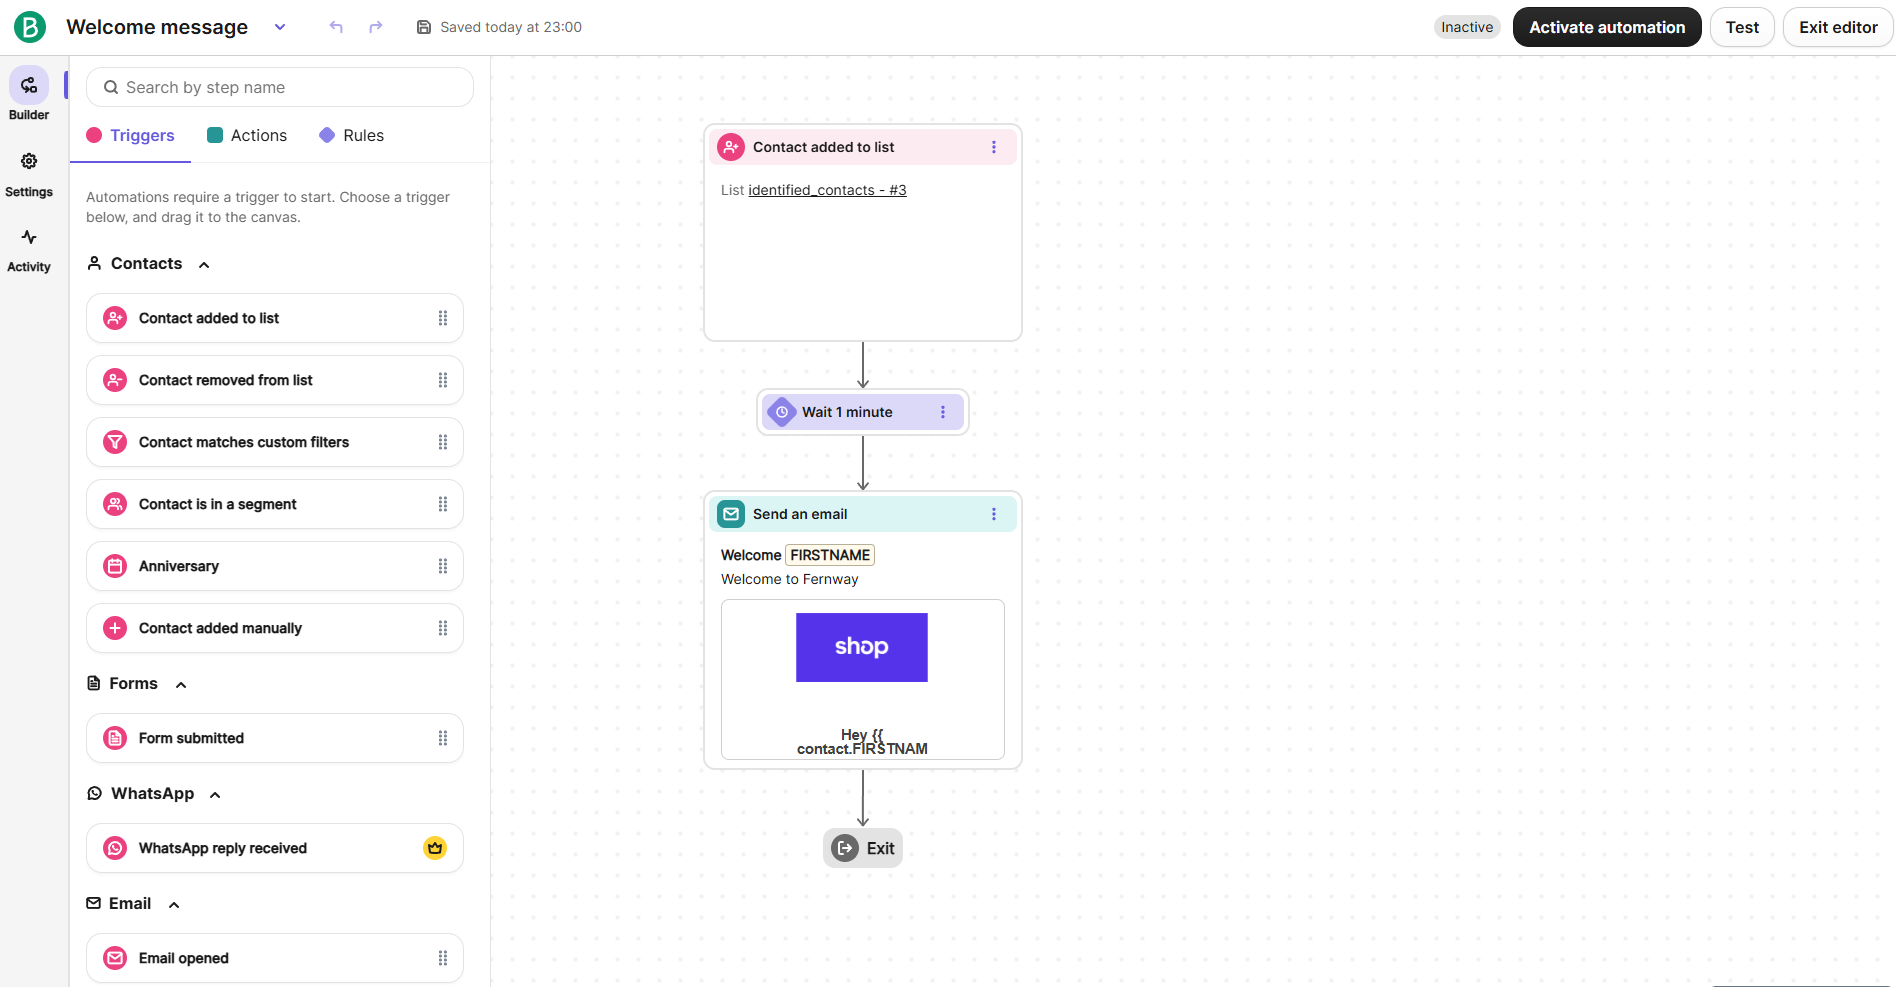Click the Welcome to Fernway preview text
The height and width of the screenshot is (987, 1896).
[x=789, y=579]
